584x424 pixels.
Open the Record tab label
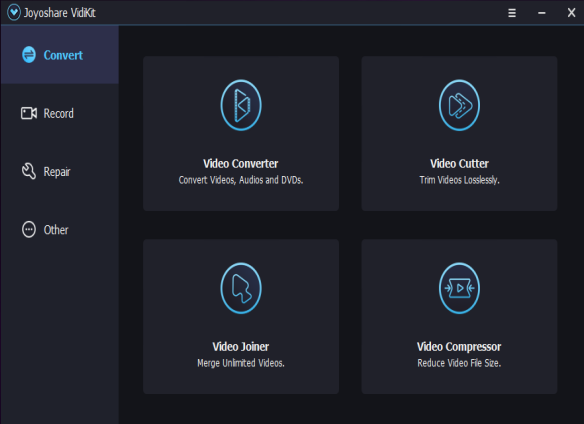(x=58, y=113)
